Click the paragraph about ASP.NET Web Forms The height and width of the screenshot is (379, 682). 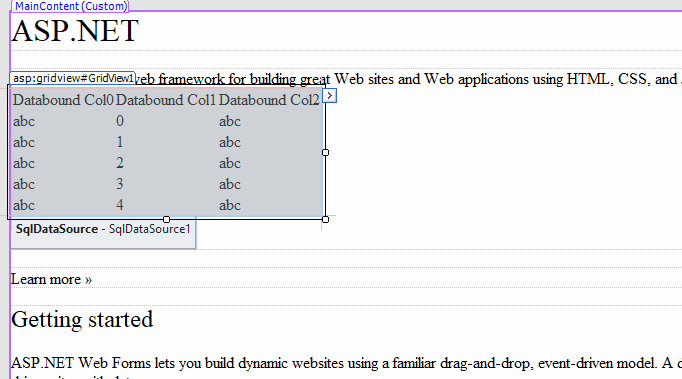(x=347, y=368)
